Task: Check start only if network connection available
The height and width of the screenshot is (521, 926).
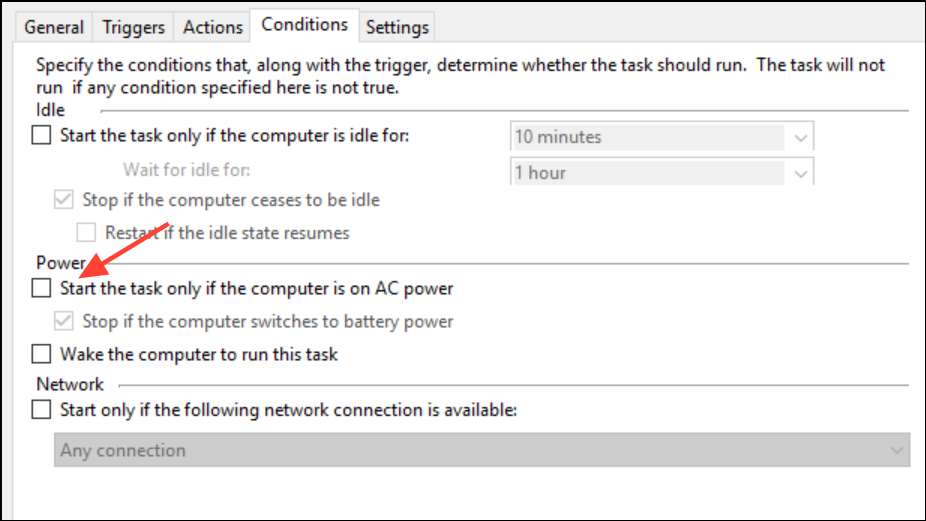Action: click(42, 409)
